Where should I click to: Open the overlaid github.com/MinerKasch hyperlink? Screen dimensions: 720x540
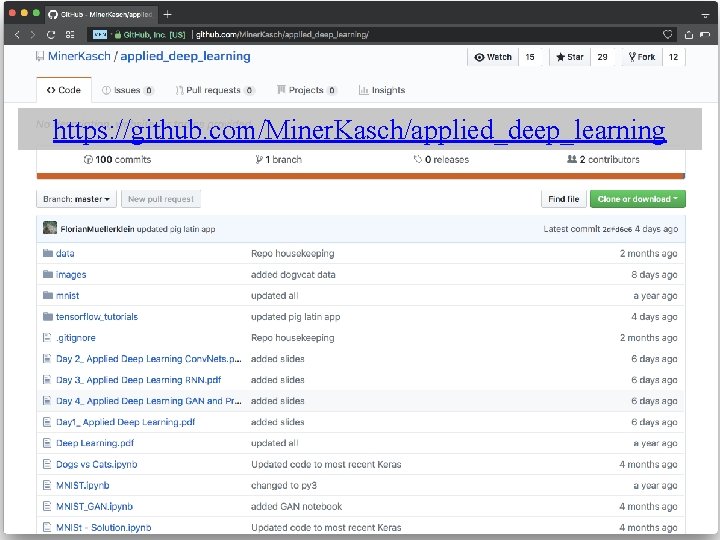pos(359,130)
